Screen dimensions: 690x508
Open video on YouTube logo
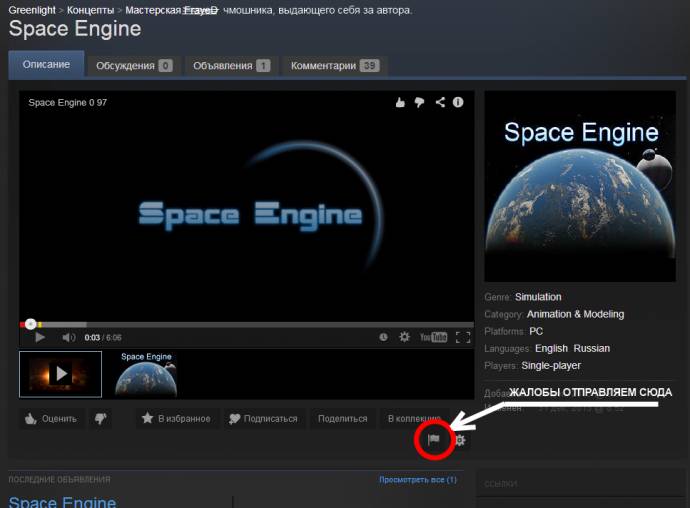[x=433, y=337]
